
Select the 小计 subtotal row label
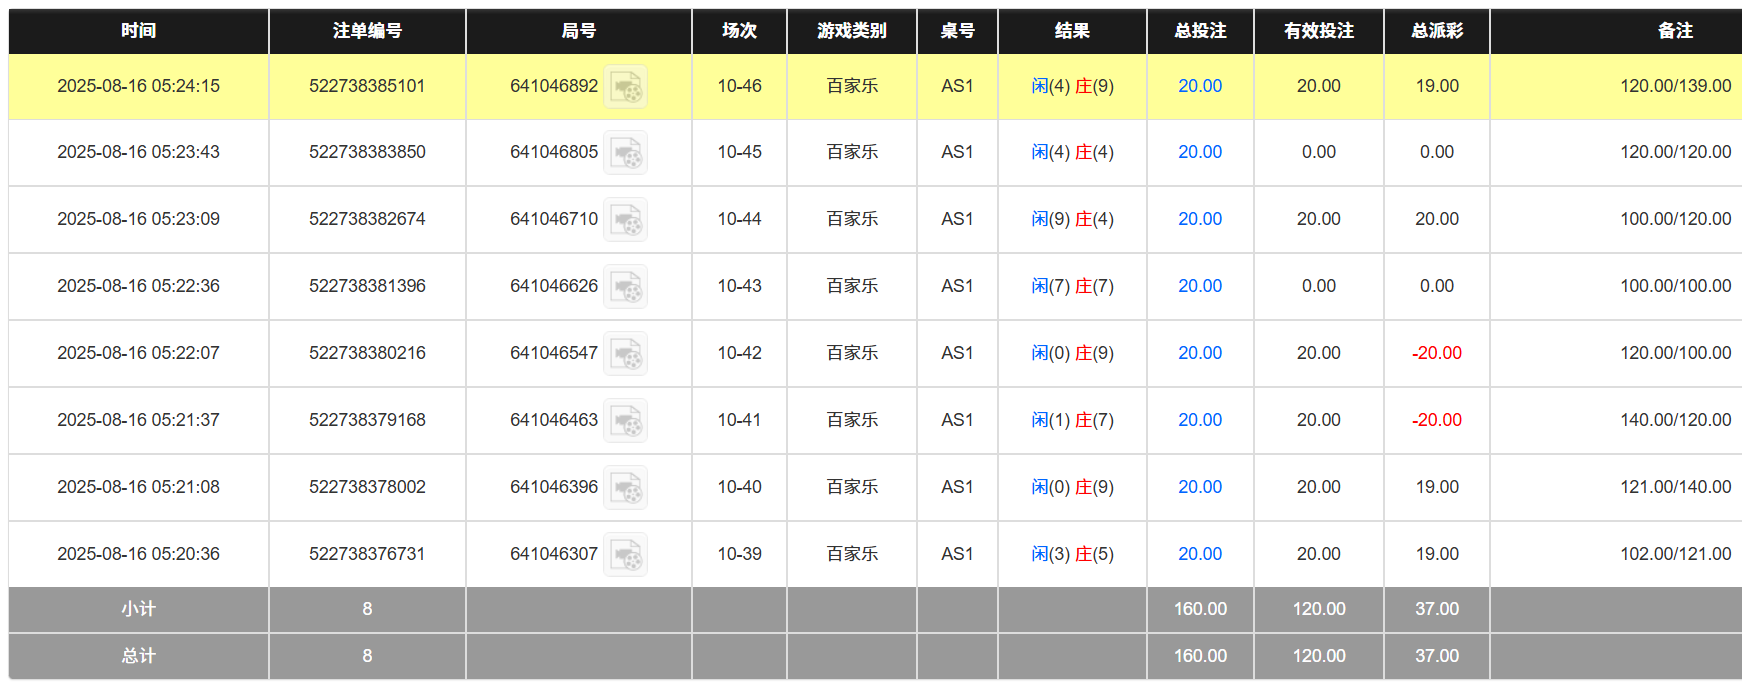138,609
